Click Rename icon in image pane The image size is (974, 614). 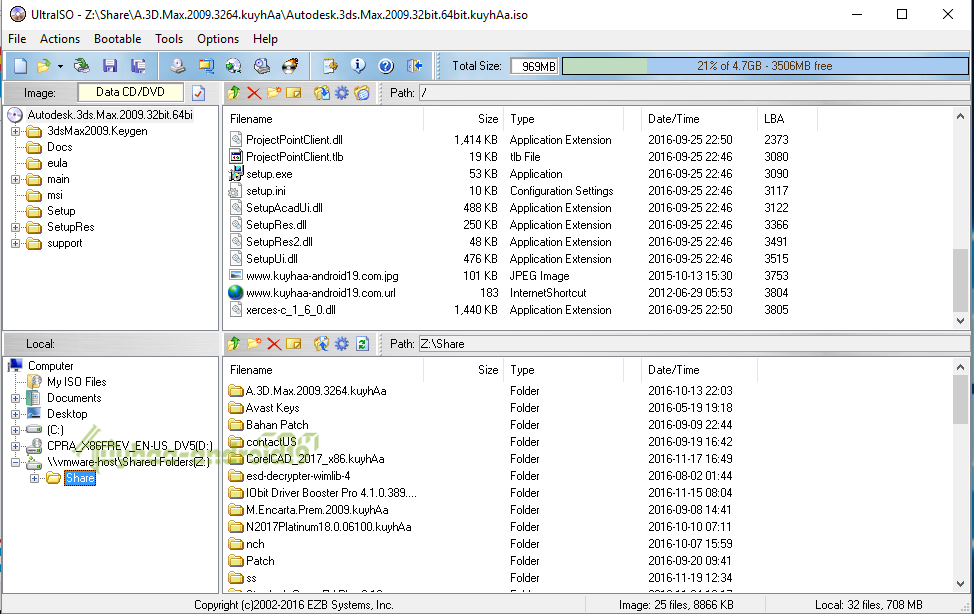click(294, 93)
